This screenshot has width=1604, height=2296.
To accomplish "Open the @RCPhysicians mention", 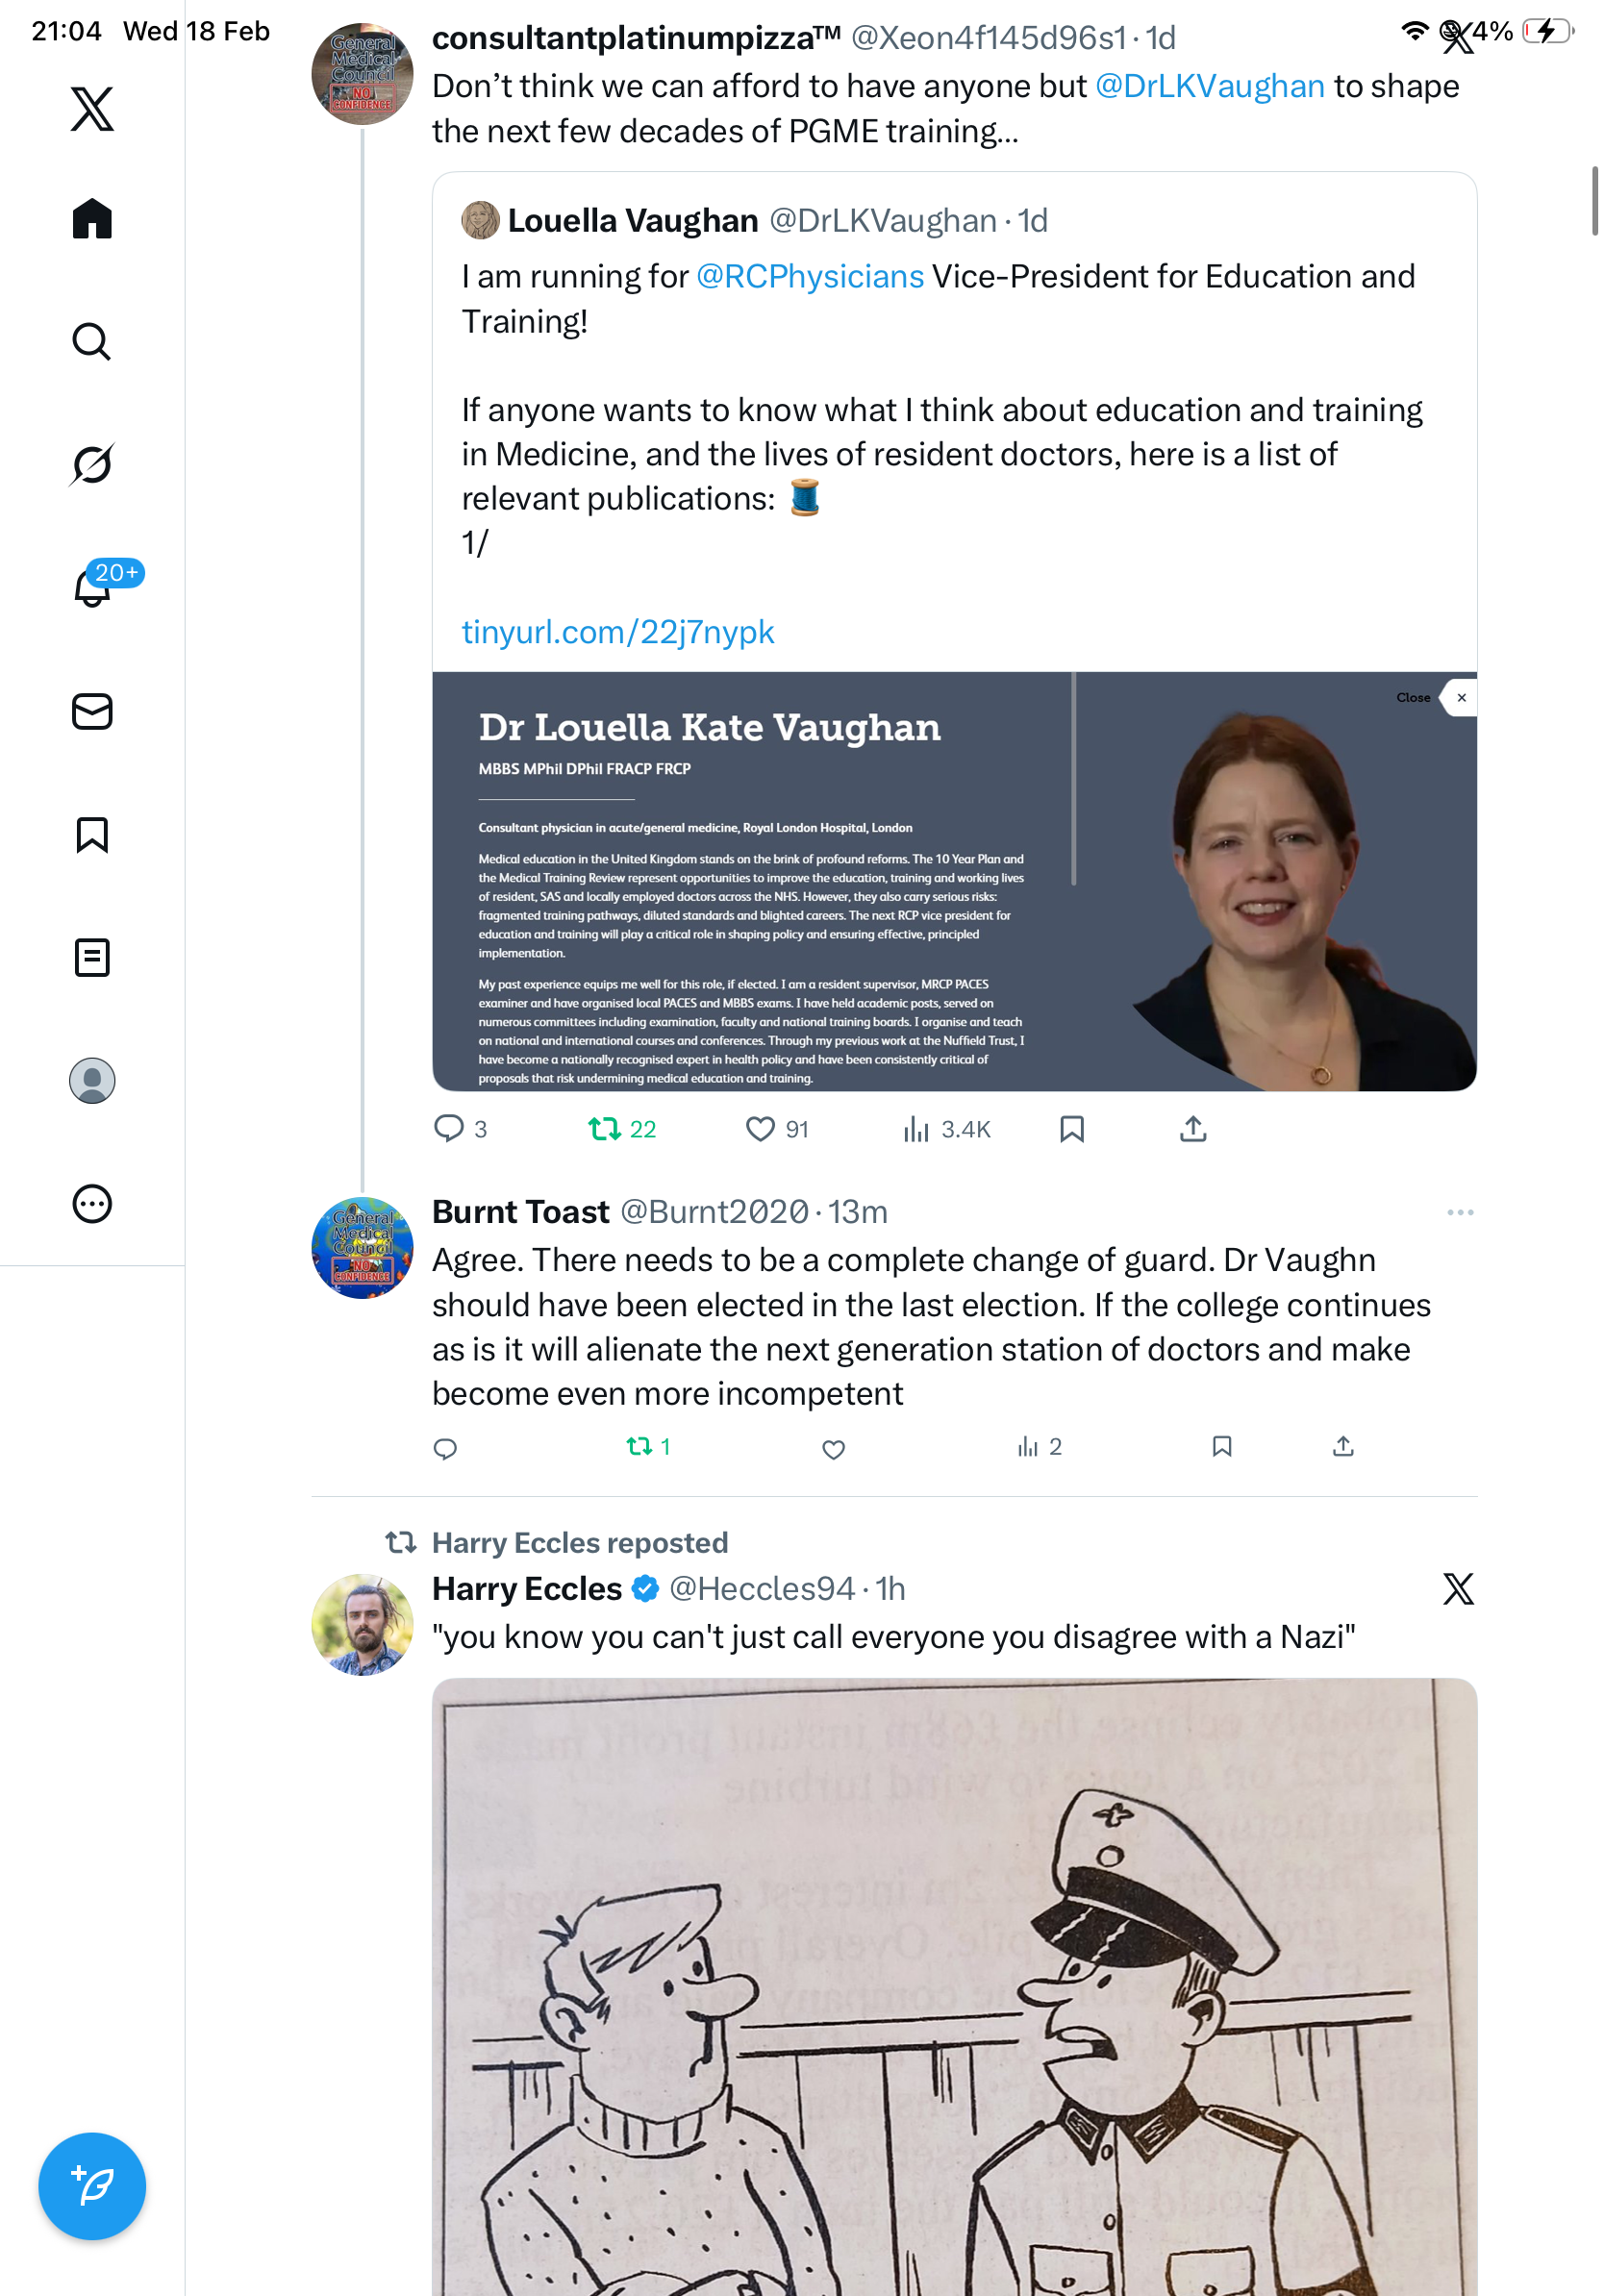I will click(x=809, y=276).
